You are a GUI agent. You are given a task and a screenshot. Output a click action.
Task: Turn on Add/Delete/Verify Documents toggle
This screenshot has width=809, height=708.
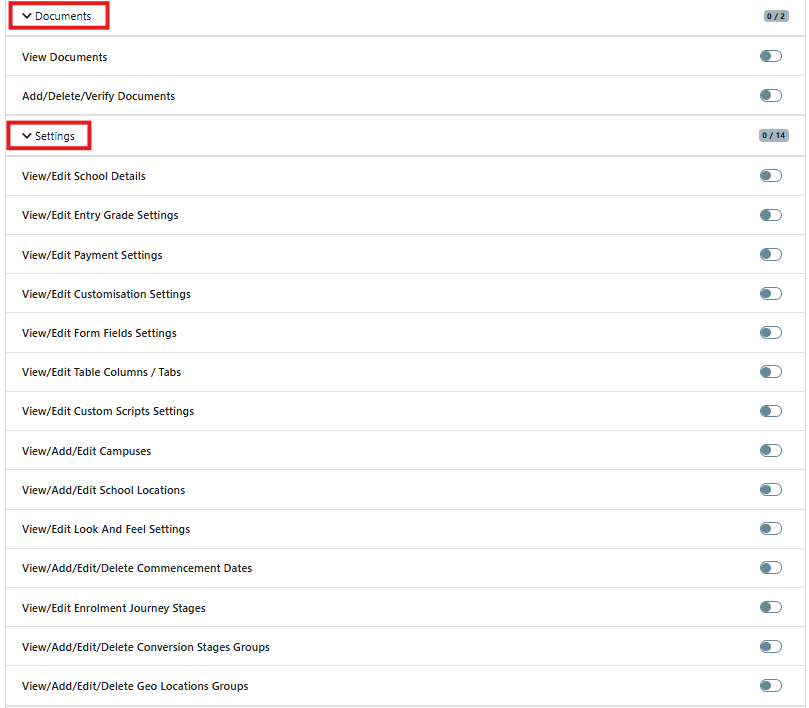(x=770, y=96)
